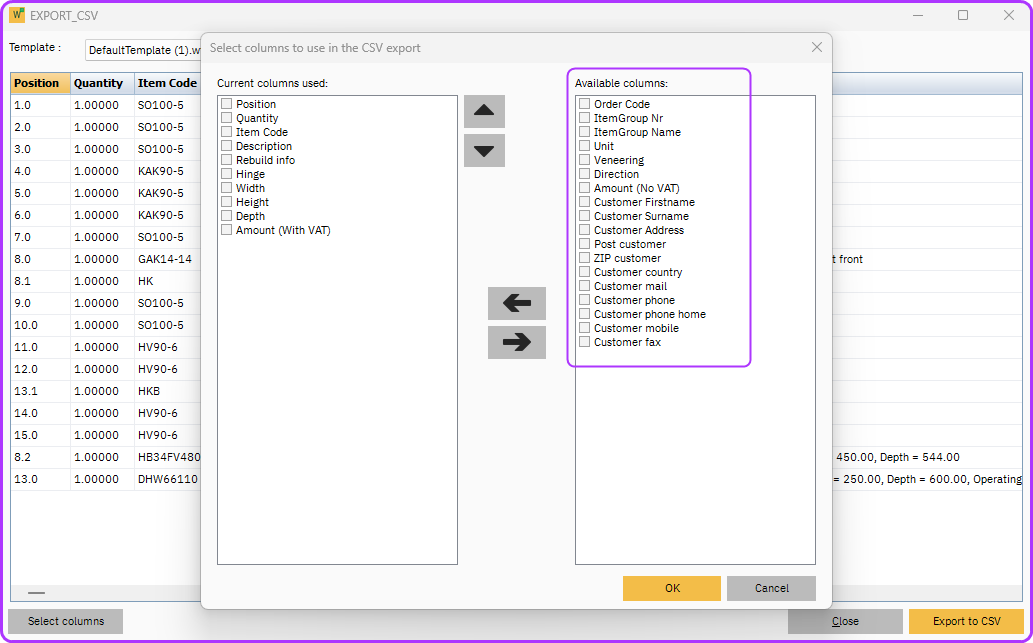The width and height of the screenshot is (1033, 643).
Task: Toggle the Veneering column checkbox
Action: click(585, 160)
